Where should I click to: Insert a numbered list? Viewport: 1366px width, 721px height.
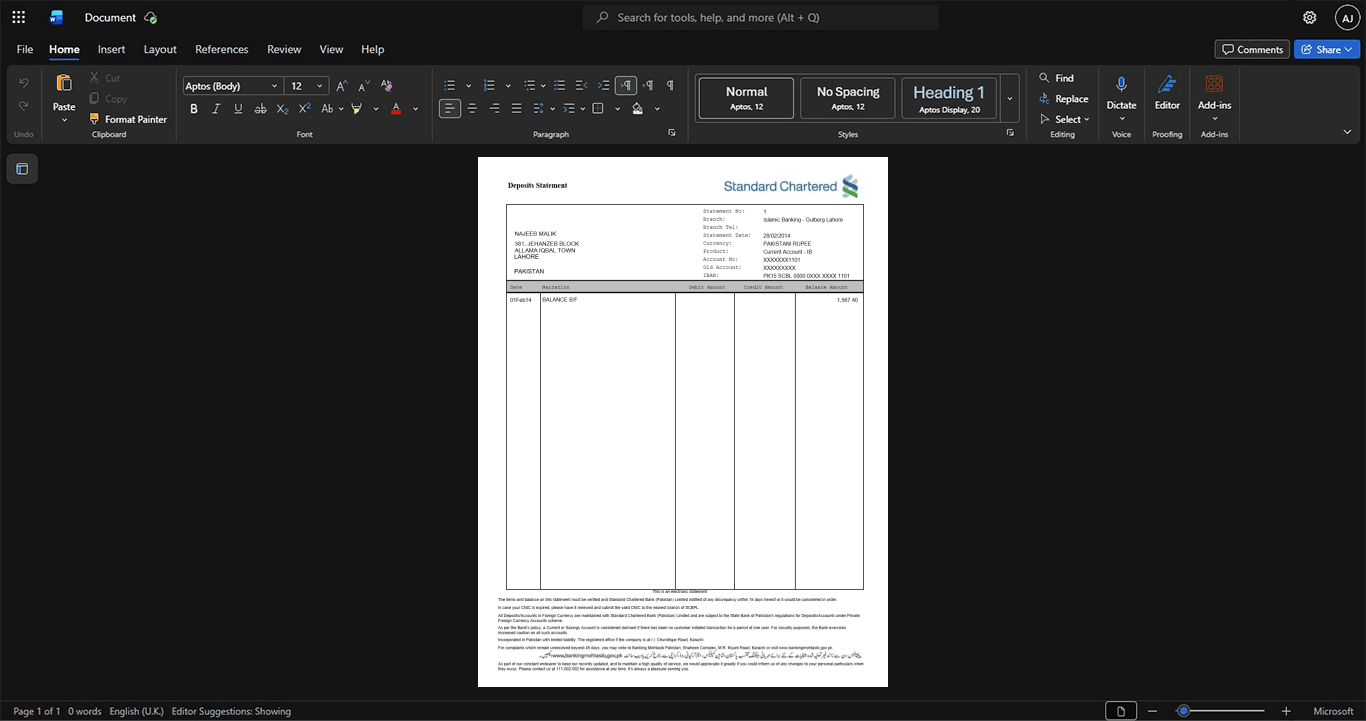[489, 86]
